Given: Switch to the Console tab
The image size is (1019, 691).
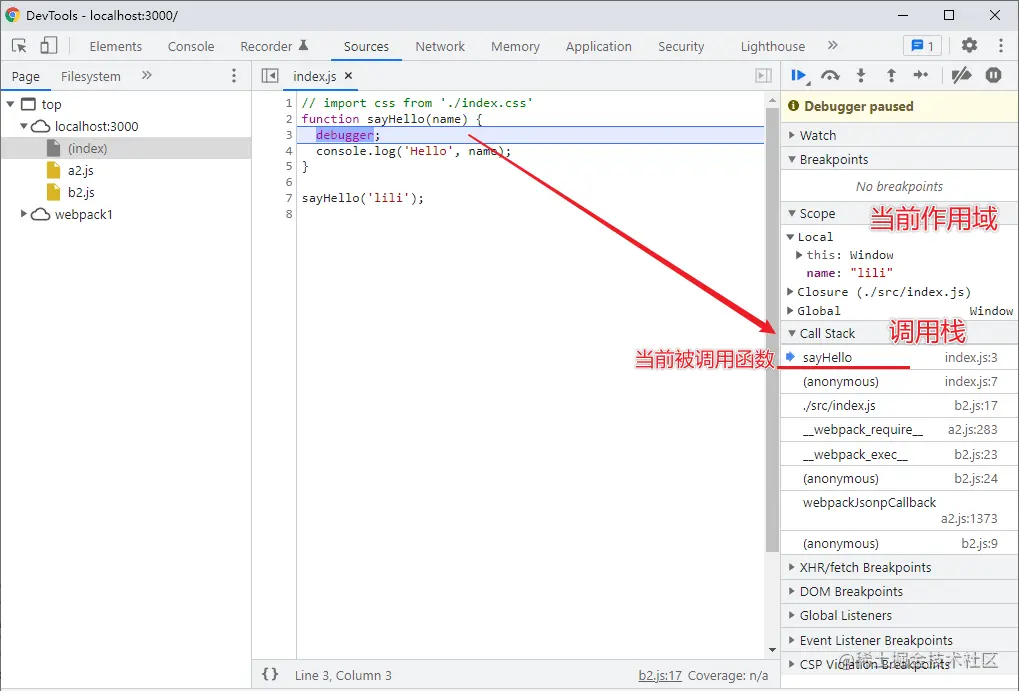Looking at the screenshot, I should pyautogui.click(x=191, y=46).
